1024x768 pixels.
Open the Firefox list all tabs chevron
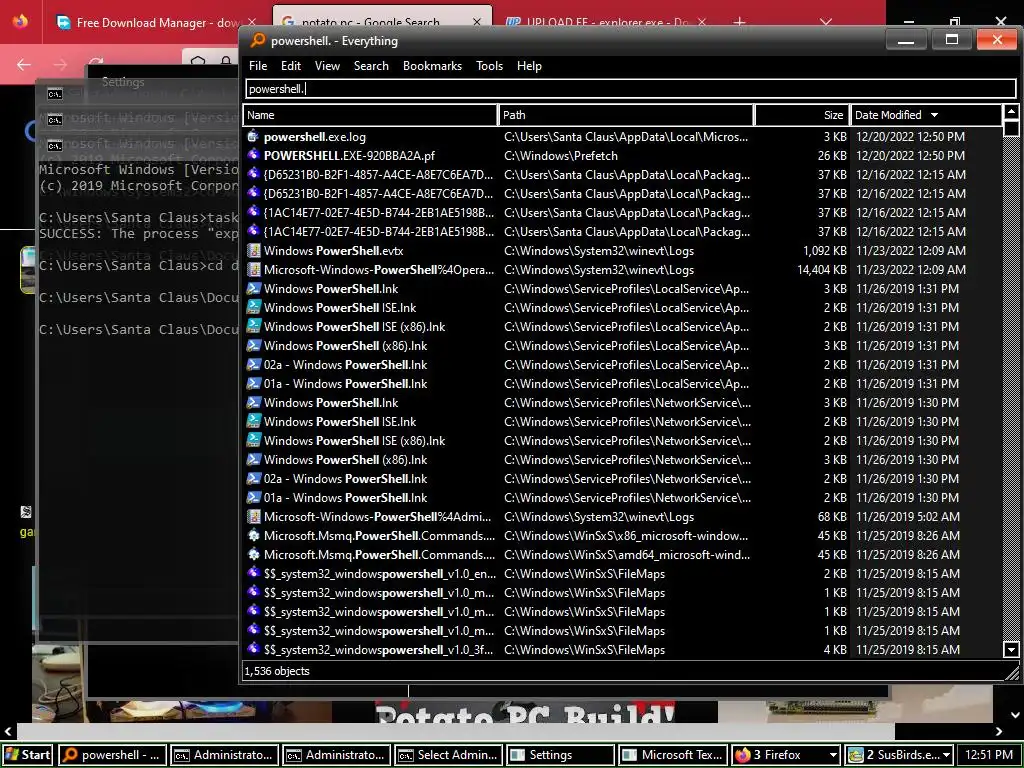[x=825, y=22]
